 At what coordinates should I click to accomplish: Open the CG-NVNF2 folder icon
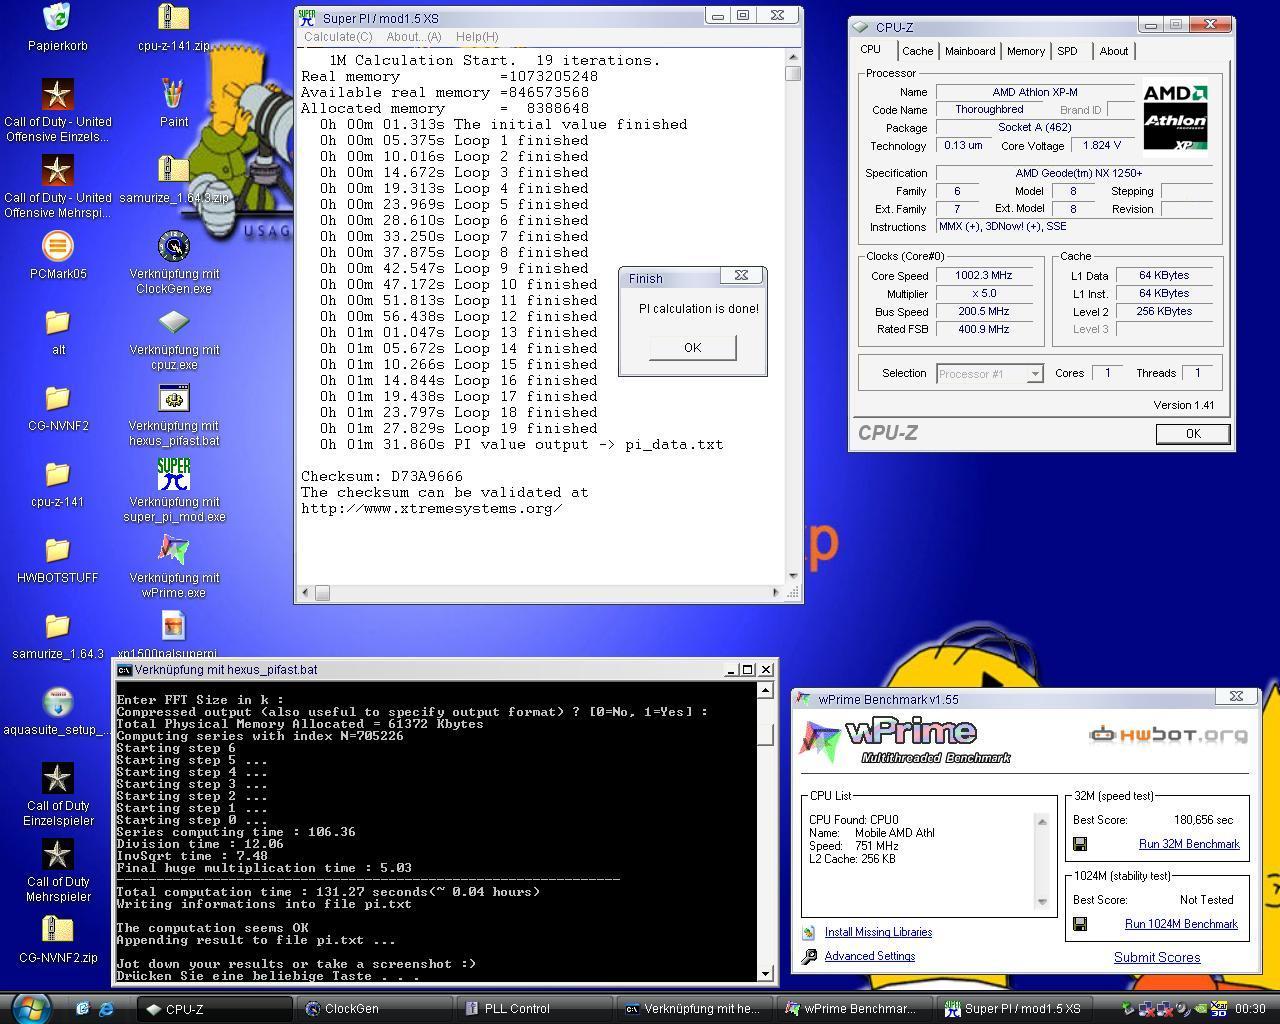point(57,398)
